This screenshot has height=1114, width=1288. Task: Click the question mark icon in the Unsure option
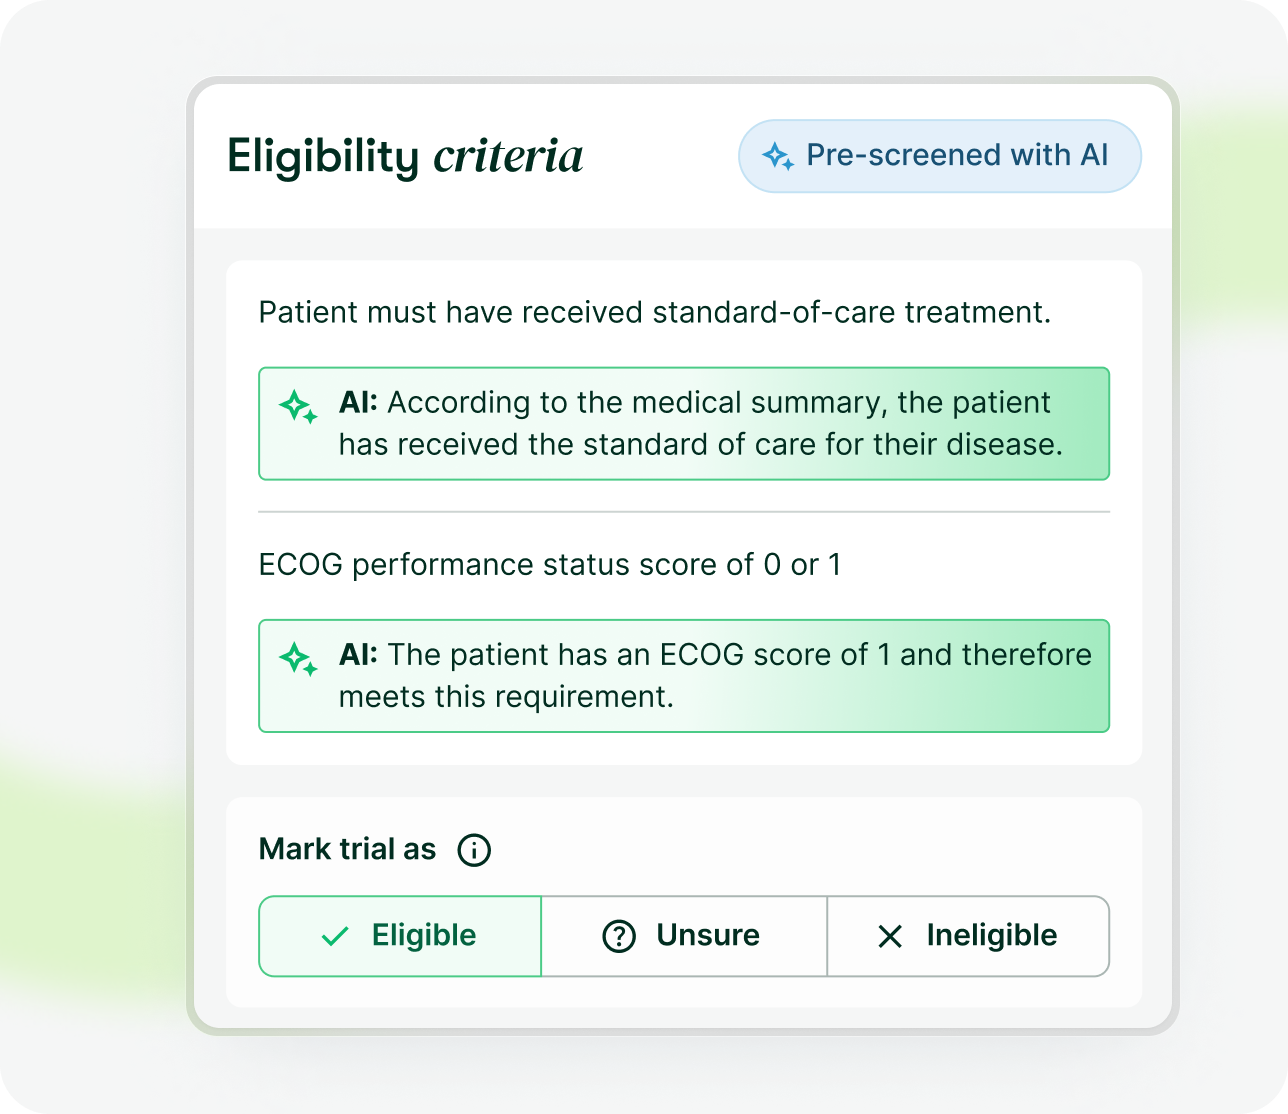[x=619, y=936]
